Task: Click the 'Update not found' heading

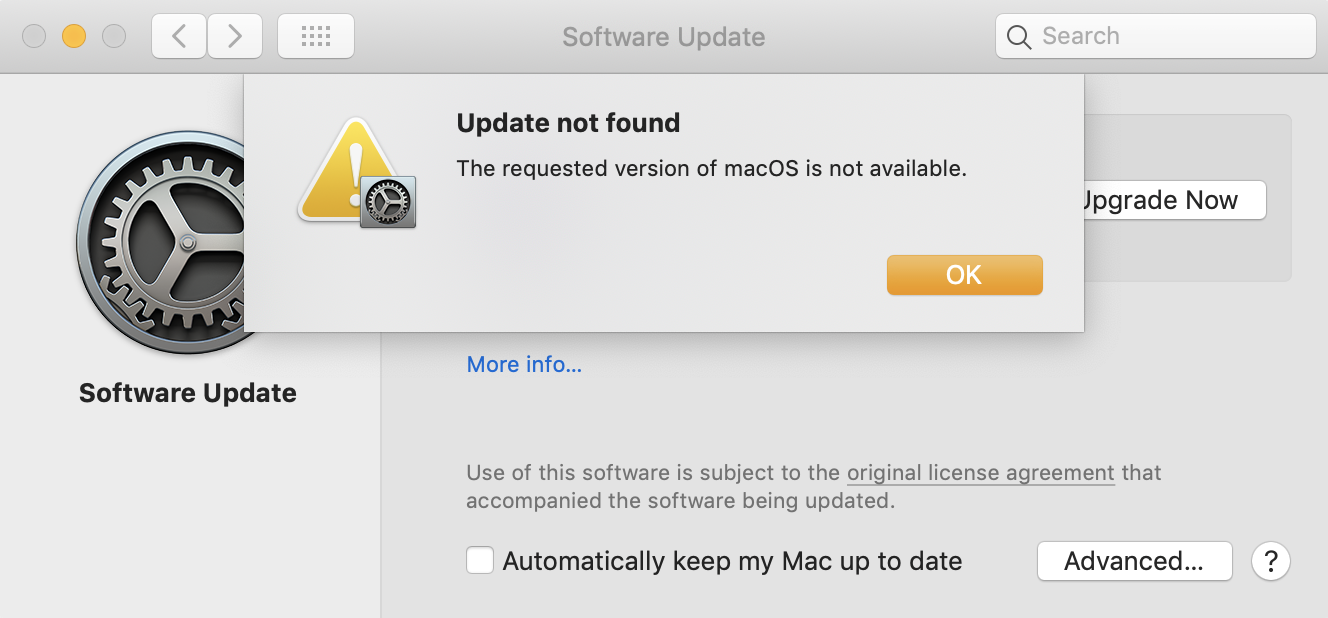Action: click(x=568, y=123)
